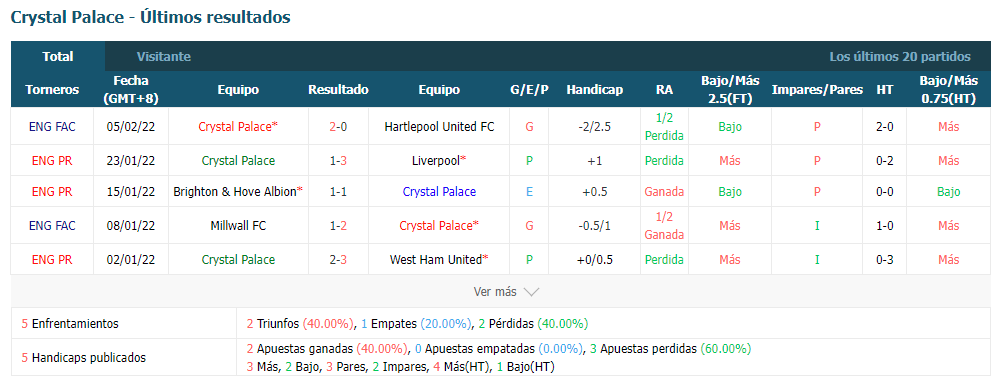Open ENG PR tournament on 23/01/22 row
This screenshot has width=1000, height=384.
(x=52, y=161)
